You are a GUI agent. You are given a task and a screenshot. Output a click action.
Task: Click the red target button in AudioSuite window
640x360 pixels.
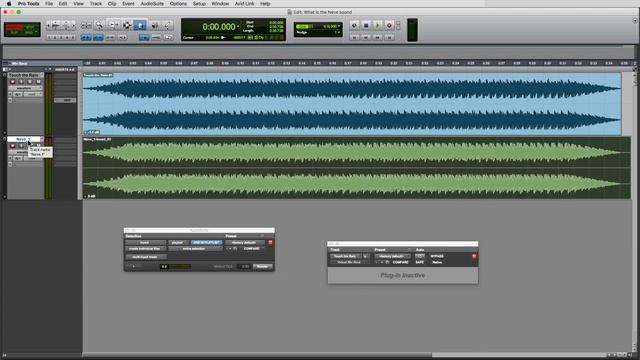click(270, 242)
